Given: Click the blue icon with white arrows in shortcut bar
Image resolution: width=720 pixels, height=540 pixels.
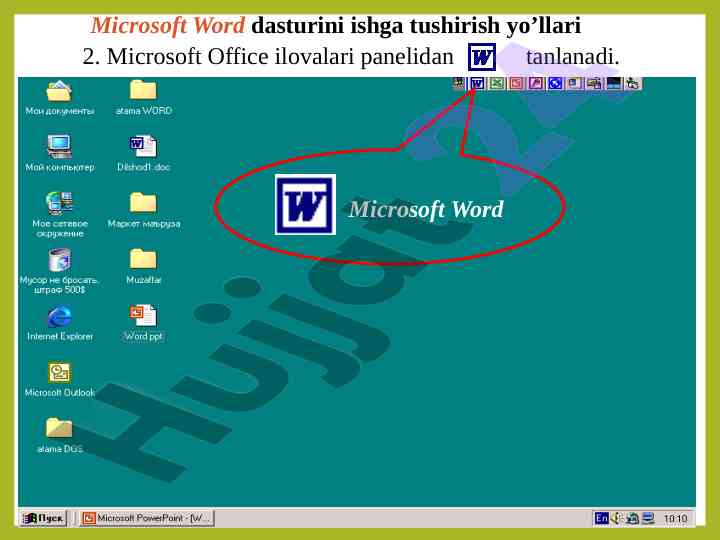Looking at the screenshot, I should pos(555,84).
